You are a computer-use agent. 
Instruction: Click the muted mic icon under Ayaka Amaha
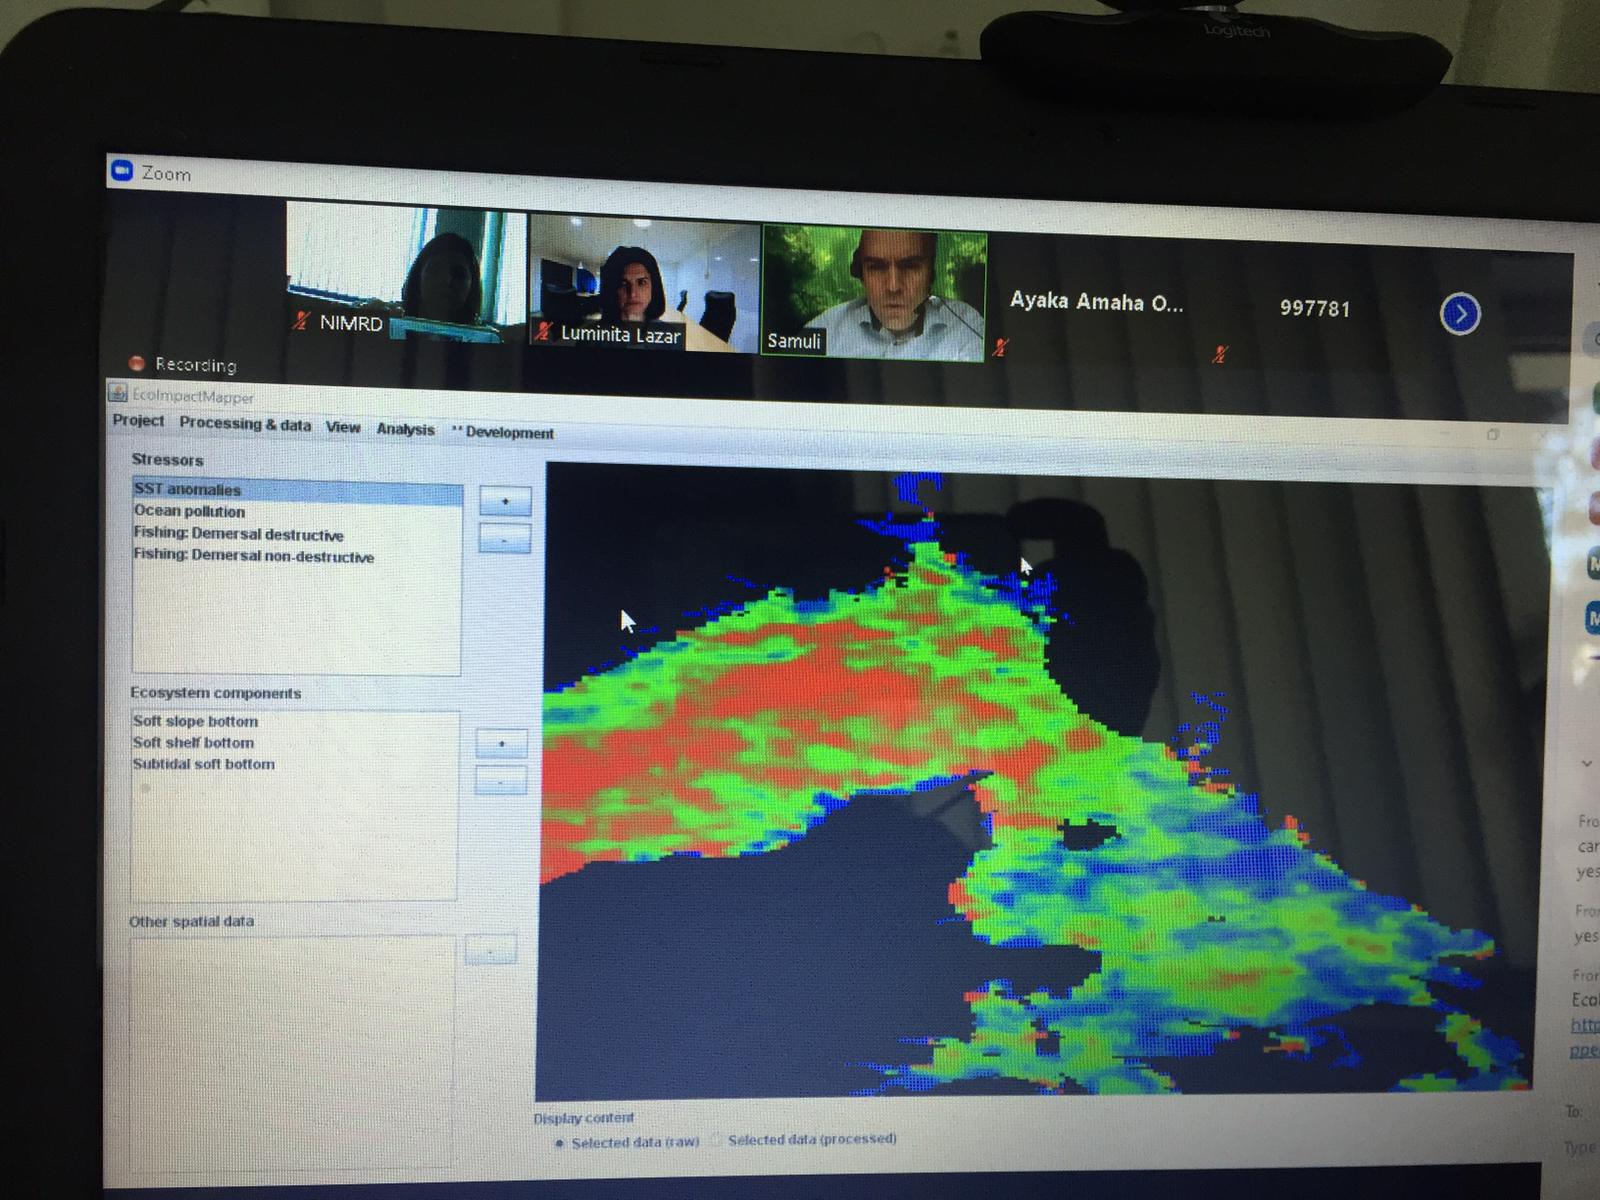[1001, 347]
